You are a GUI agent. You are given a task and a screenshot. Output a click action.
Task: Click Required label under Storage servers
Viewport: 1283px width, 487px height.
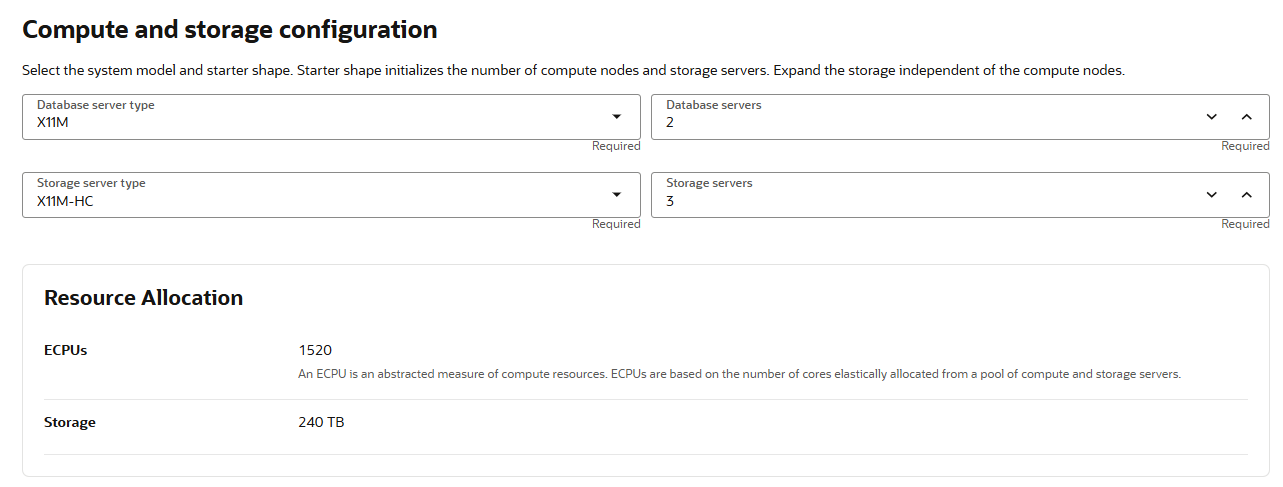[1245, 224]
